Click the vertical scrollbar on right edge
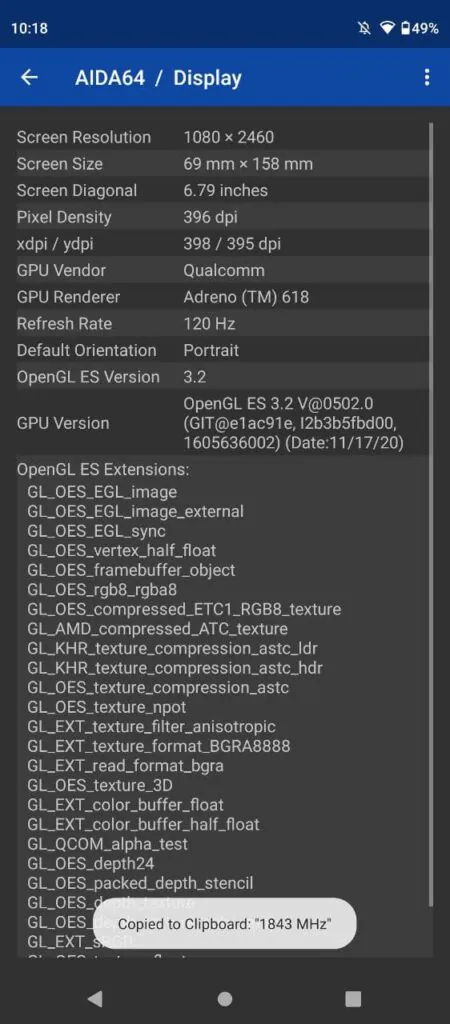Viewport: 450px width, 1024px height. [431, 515]
